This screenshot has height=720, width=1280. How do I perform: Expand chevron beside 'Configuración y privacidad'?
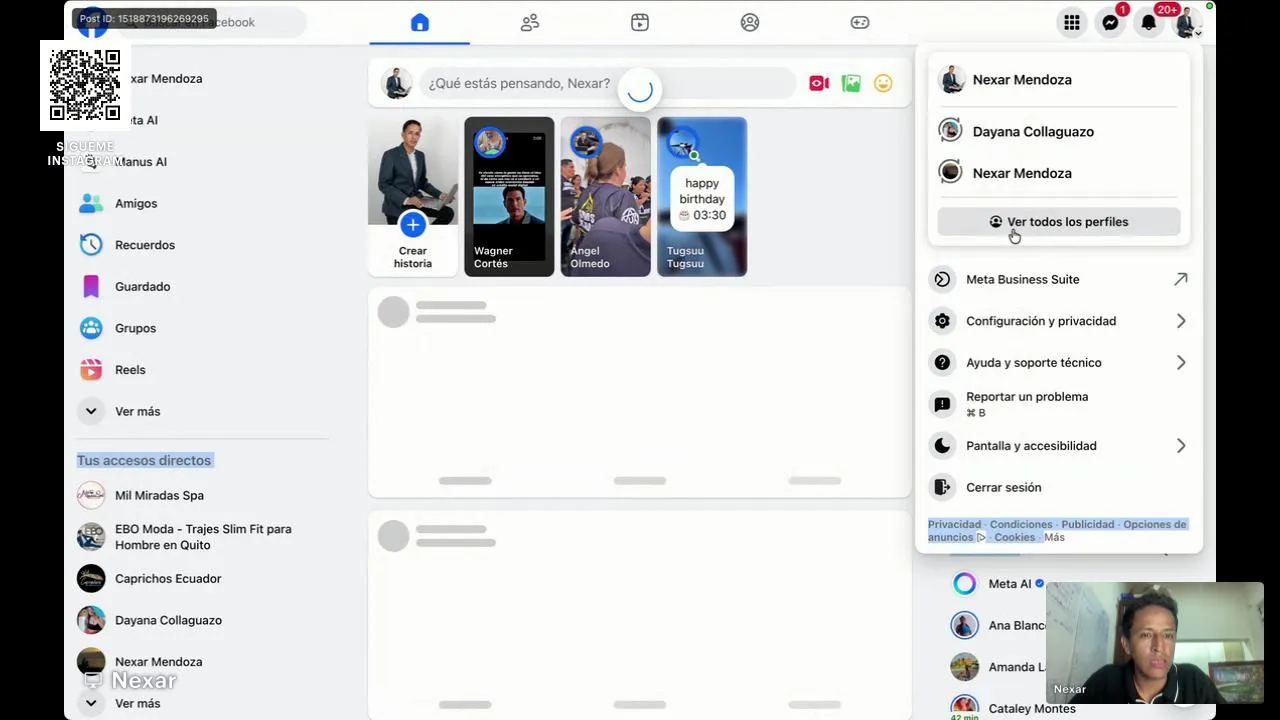point(1181,321)
